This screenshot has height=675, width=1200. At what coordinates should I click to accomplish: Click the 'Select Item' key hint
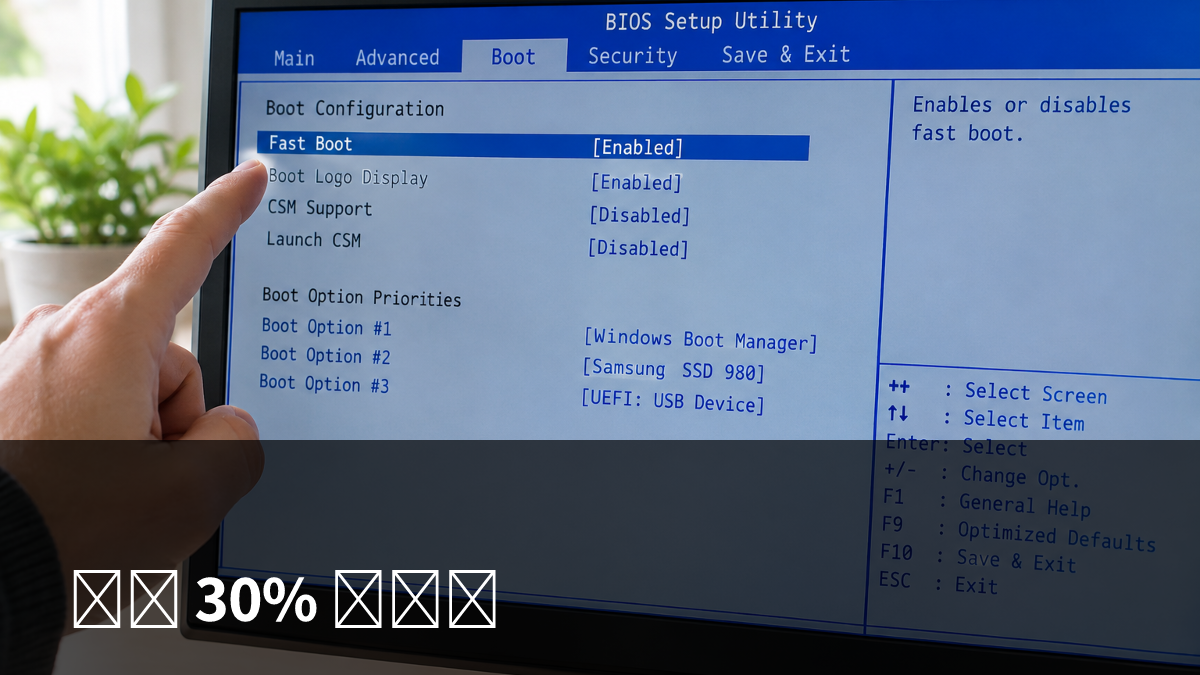coord(985,419)
